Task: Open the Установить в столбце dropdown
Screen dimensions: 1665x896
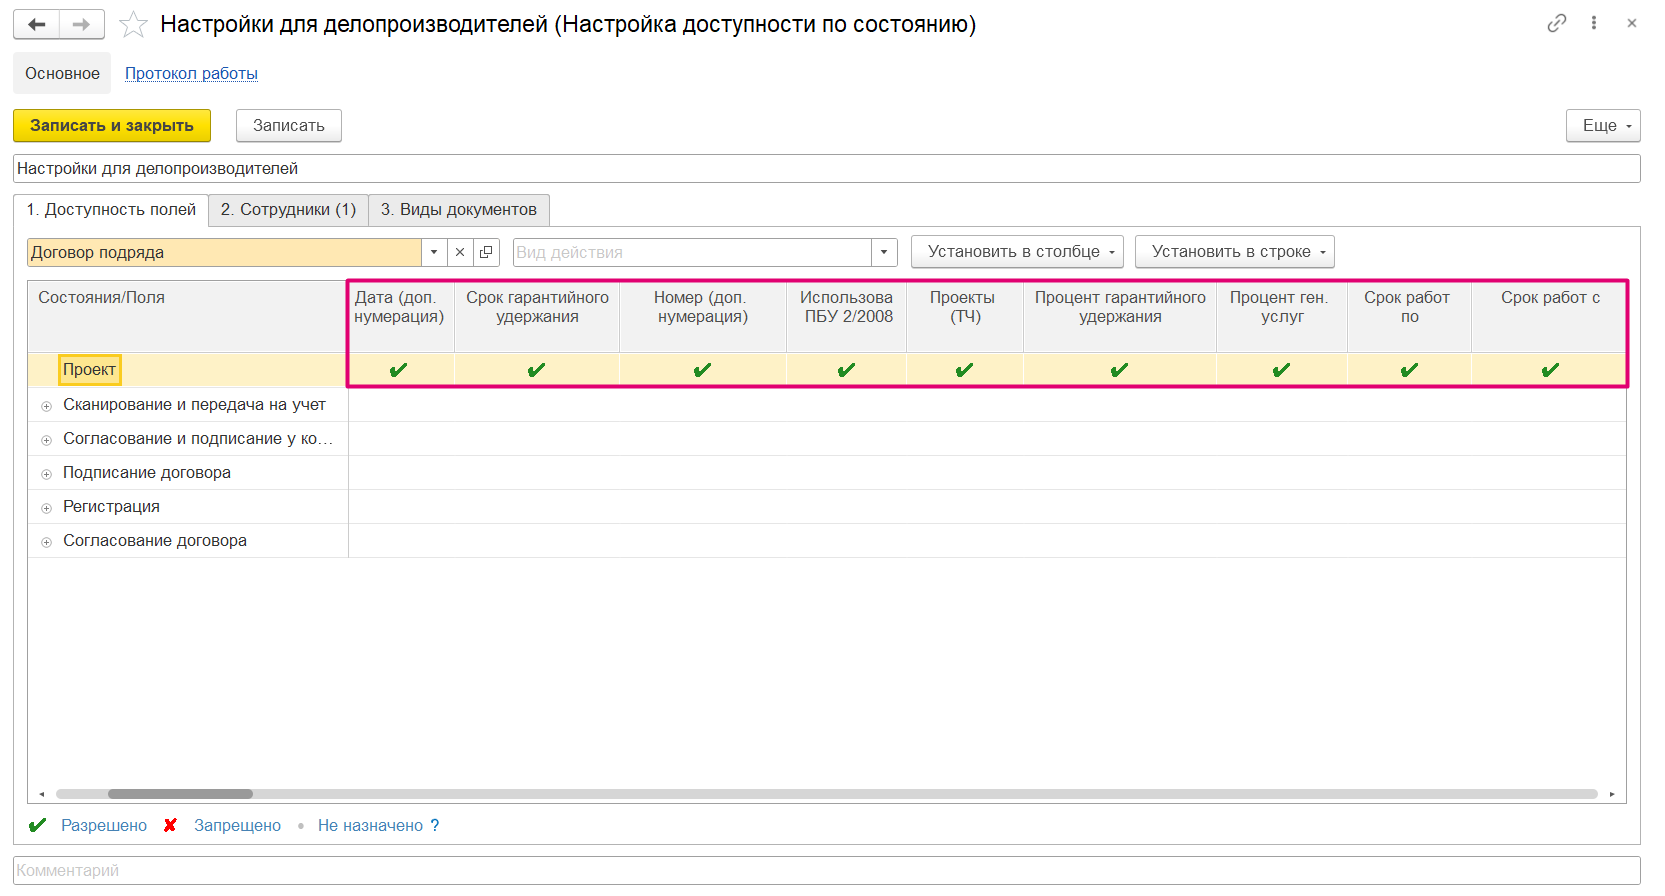Action: pyautogui.click(x=1017, y=252)
